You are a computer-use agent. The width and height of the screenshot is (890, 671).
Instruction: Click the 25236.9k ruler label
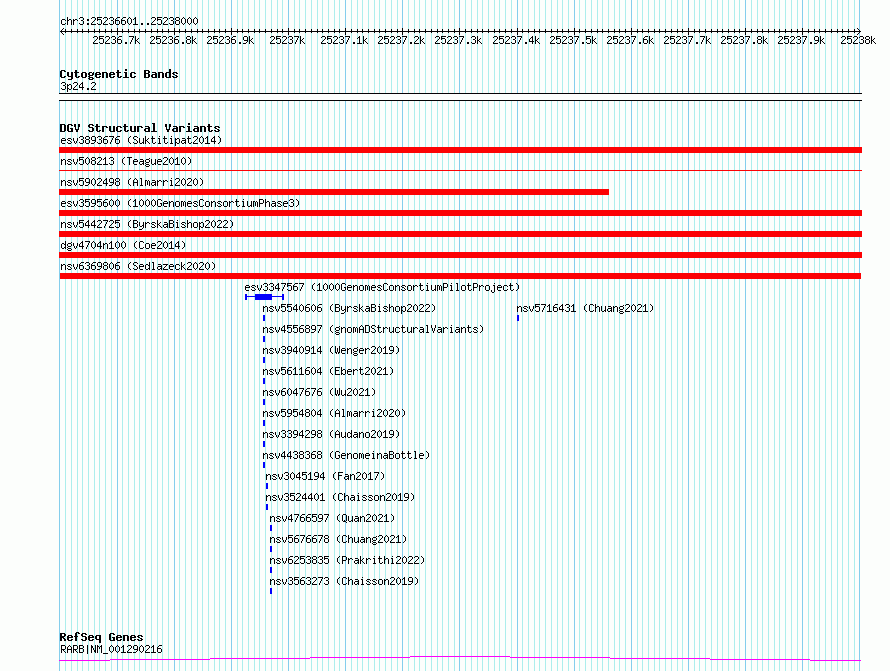[x=230, y=40]
